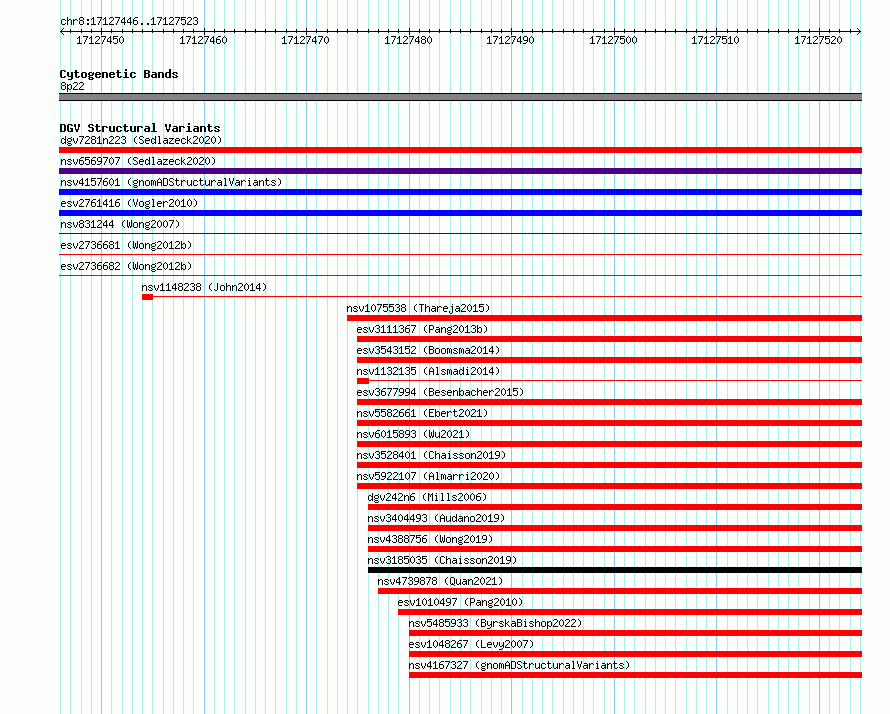Viewport: 890px width, 714px height.
Task: Click the red bar under esv1048267
Action: [x=635, y=654]
